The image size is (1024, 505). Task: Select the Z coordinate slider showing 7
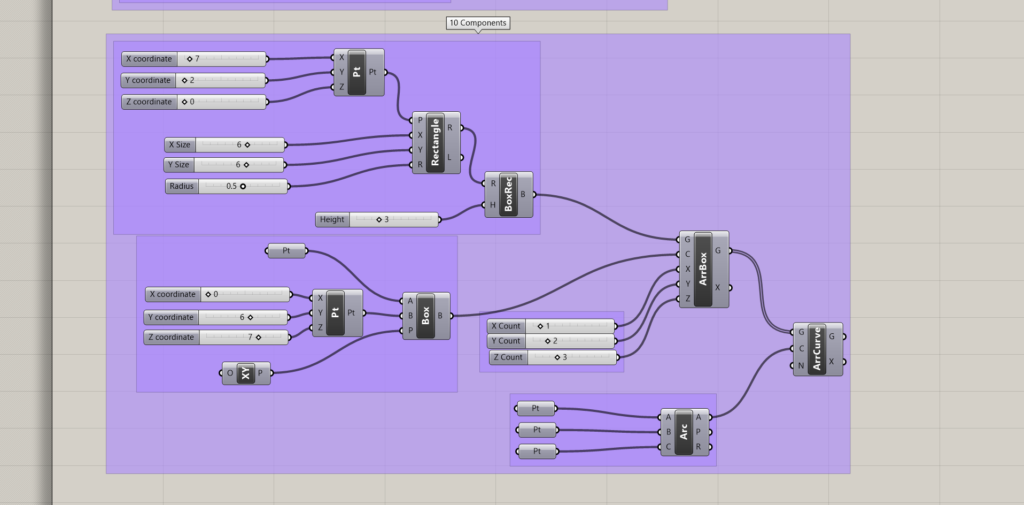tap(217, 337)
